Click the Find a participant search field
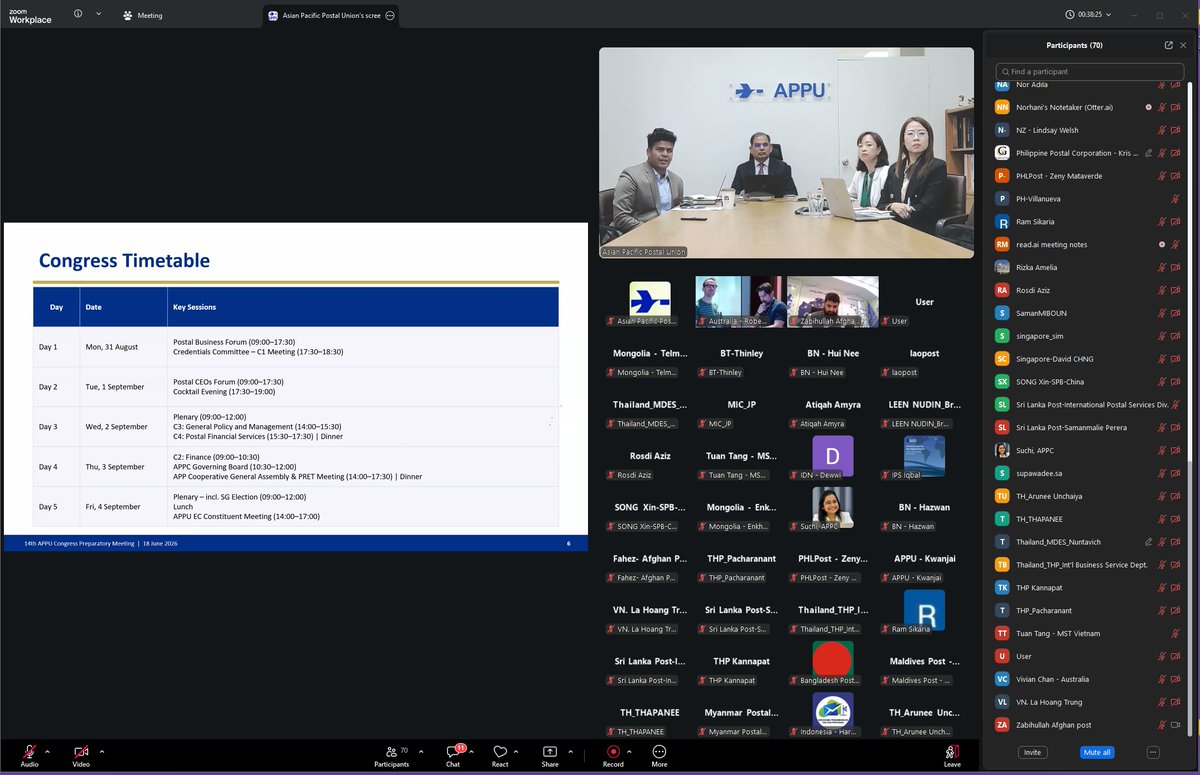Viewport: 1200px width, 775px height. [1091, 72]
